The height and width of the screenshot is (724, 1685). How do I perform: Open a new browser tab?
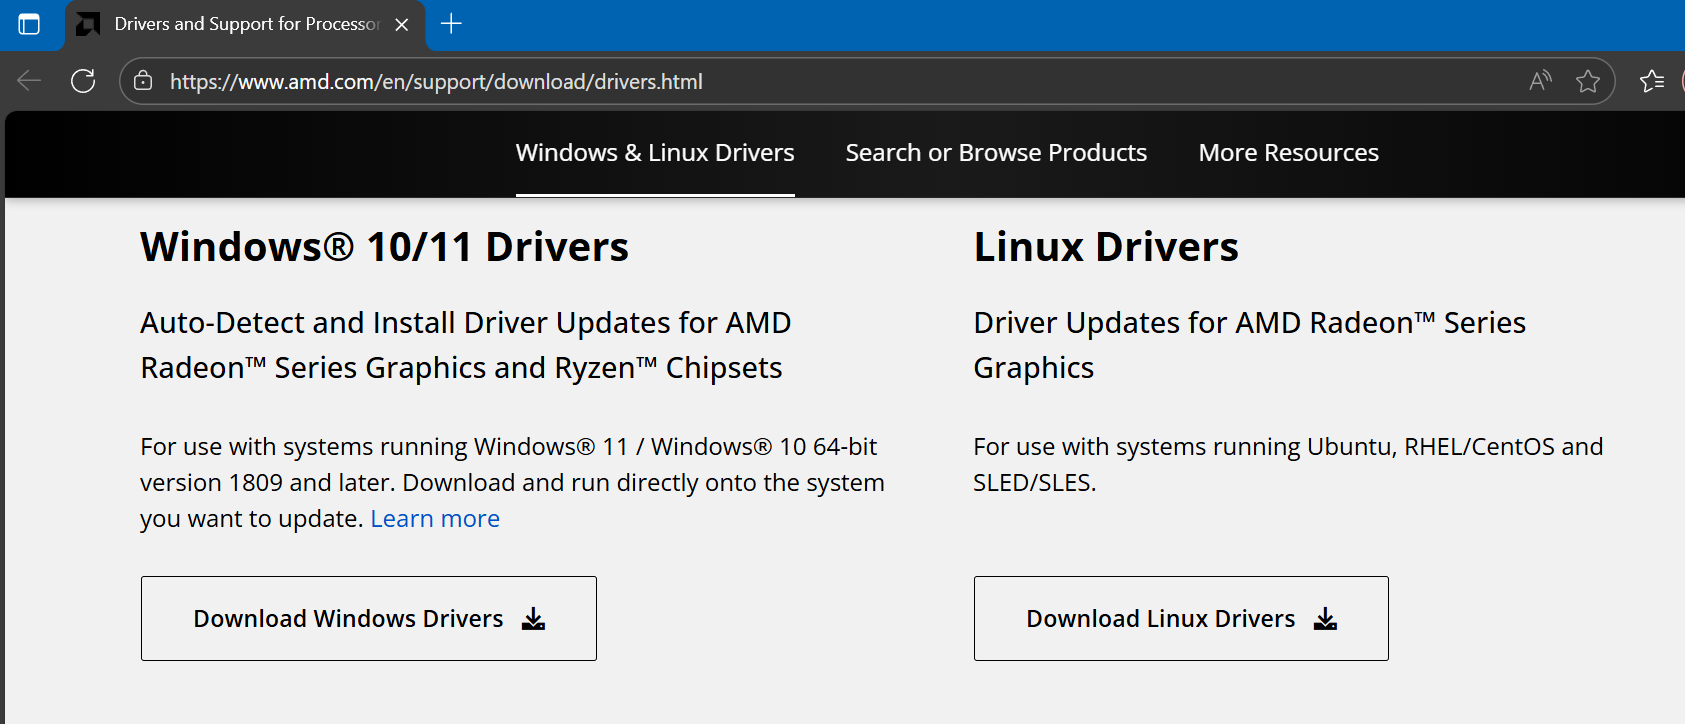pyautogui.click(x=451, y=24)
